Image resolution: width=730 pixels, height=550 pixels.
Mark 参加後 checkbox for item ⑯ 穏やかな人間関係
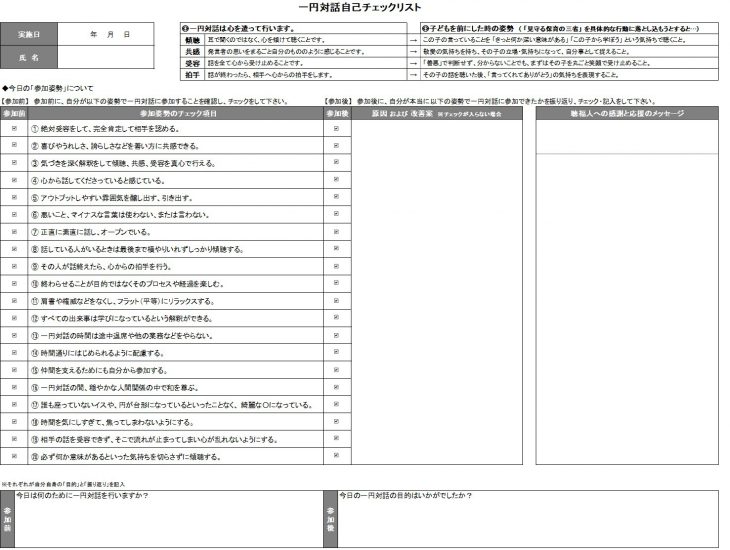point(337,387)
